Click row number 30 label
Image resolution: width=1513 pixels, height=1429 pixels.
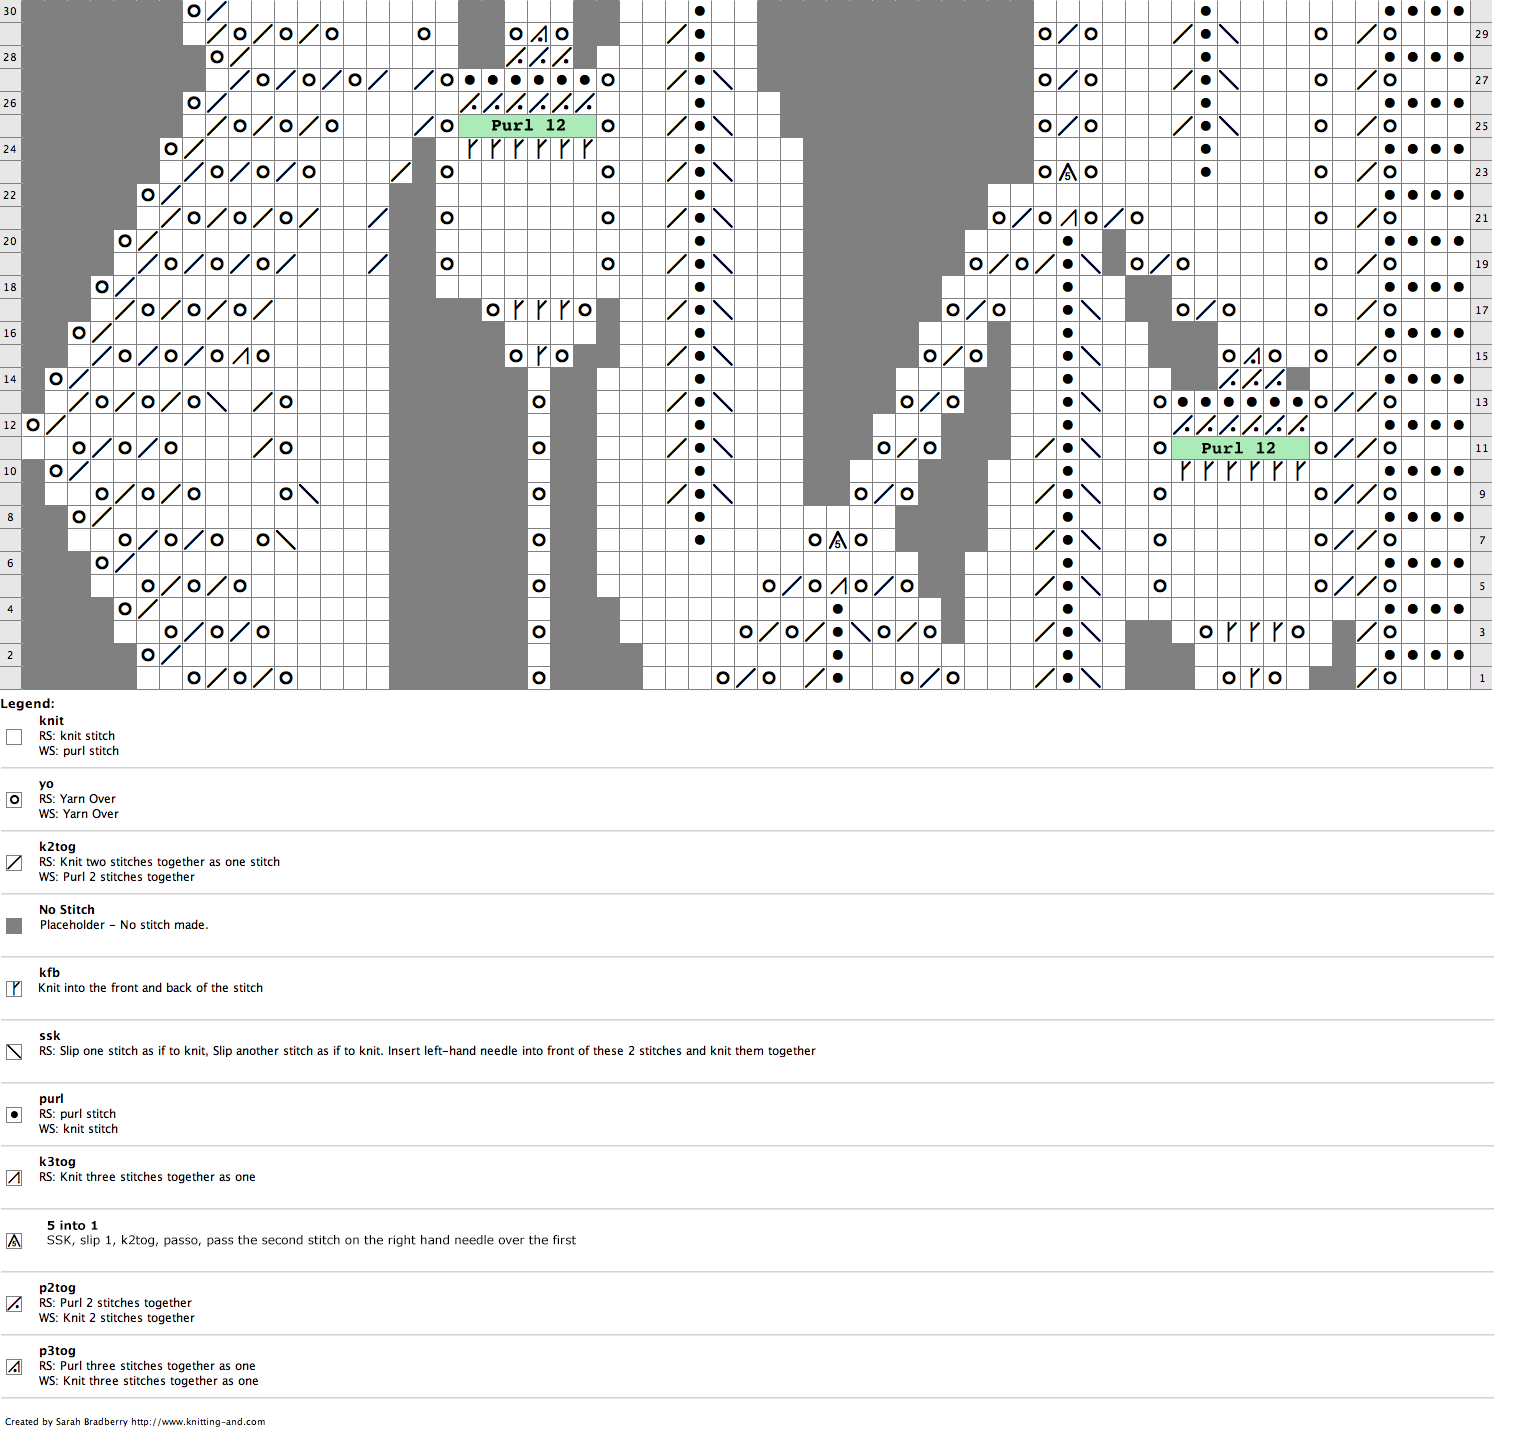point(10,11)
